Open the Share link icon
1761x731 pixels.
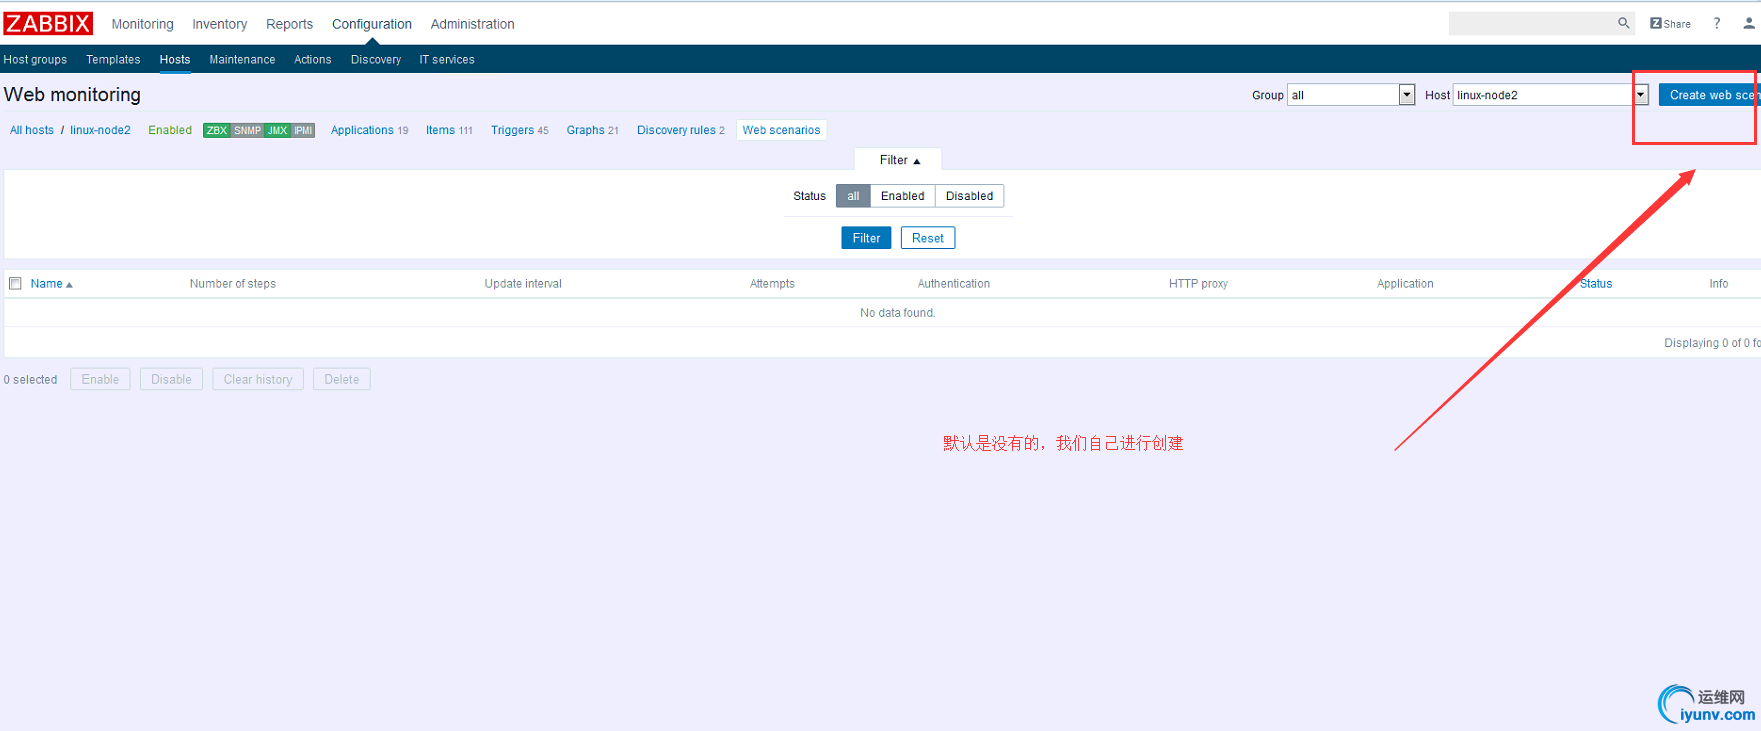[x=1670, y=24]
